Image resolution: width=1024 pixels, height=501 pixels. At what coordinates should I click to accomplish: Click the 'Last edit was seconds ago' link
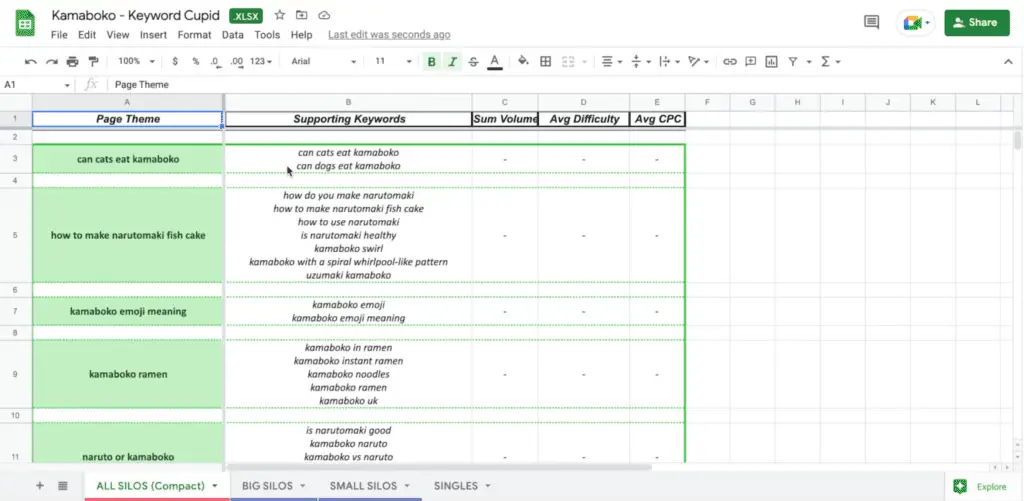tap(389, 35)
